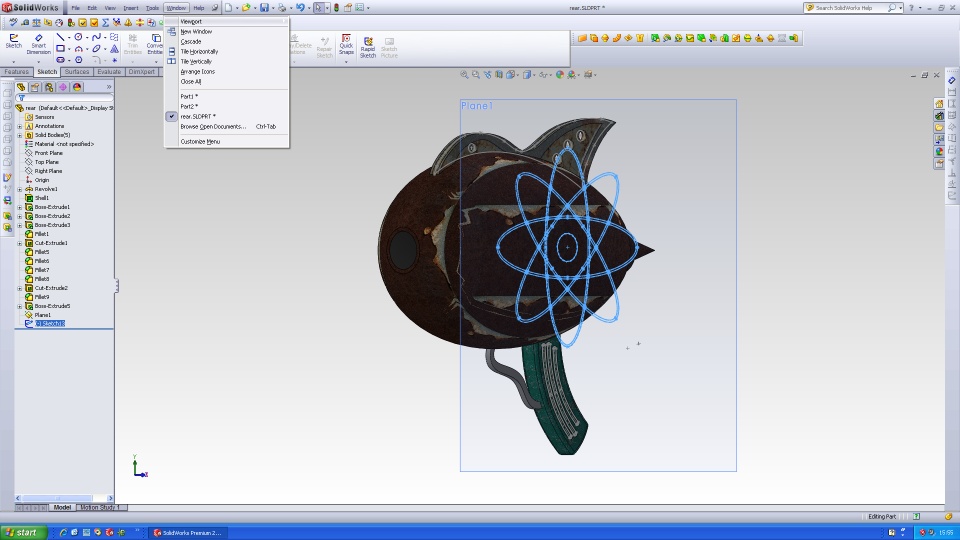Click the feature tree horizontal scrollbar

(x=64, y=498)
